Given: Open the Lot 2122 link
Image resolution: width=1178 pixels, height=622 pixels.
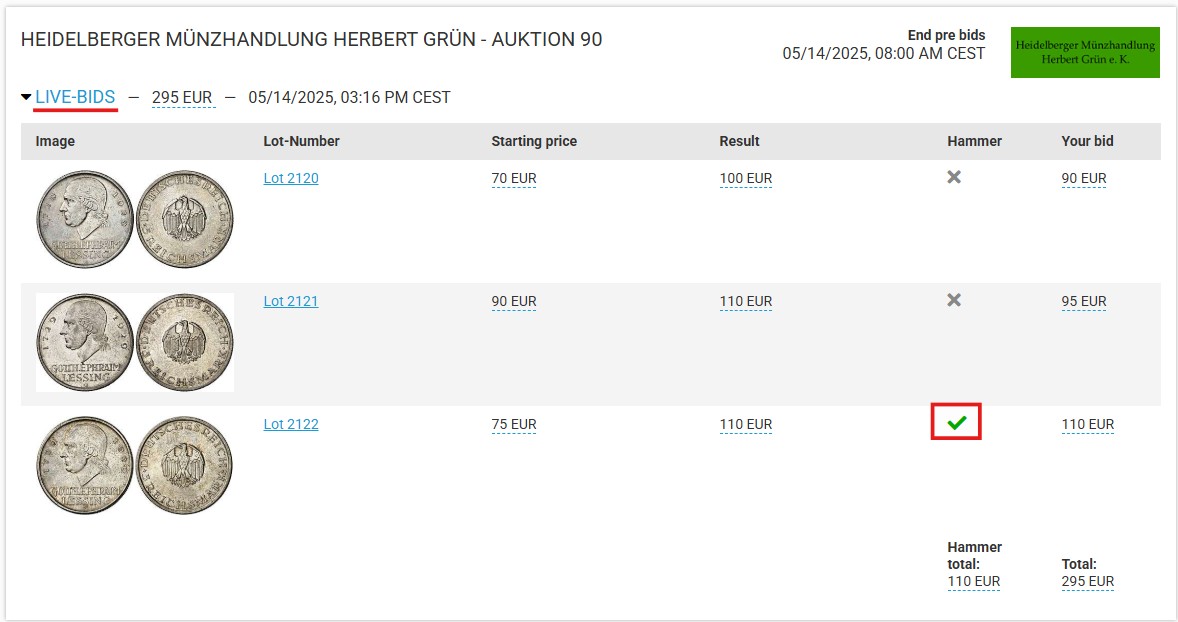Looking at the screenshot, I should [x=291, y=424].
